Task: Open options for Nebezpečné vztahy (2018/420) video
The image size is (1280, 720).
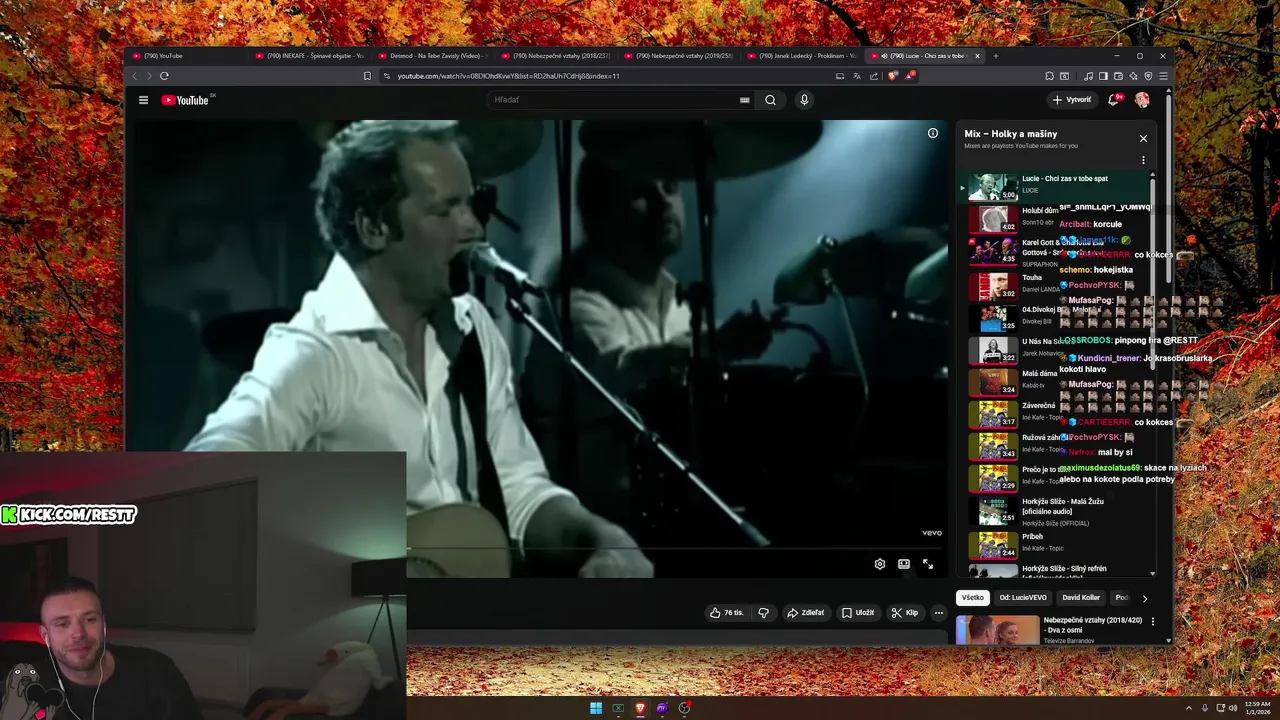Action: tap(1153, 621)
